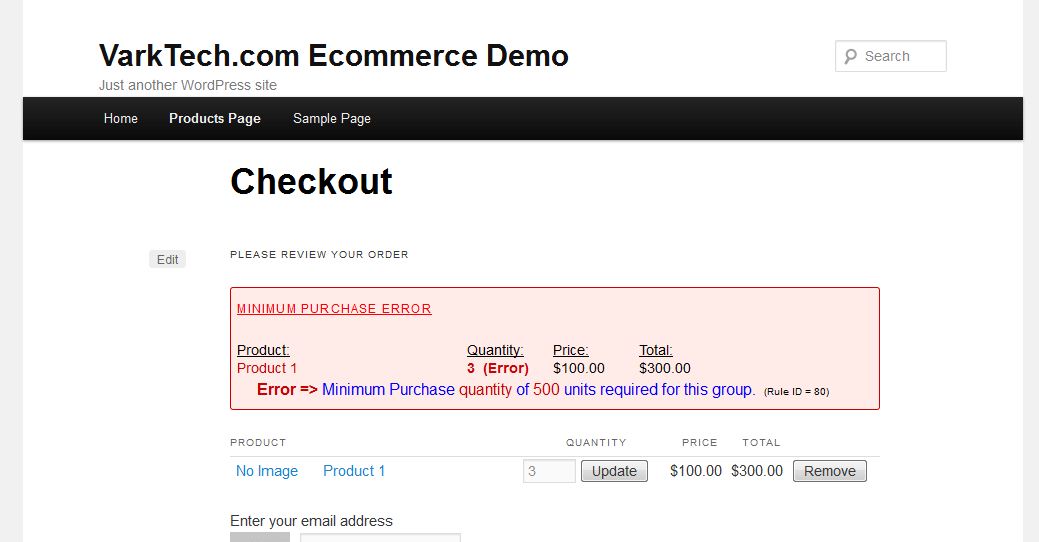Click the Edit button beside the order

click(x=168, y=260)
